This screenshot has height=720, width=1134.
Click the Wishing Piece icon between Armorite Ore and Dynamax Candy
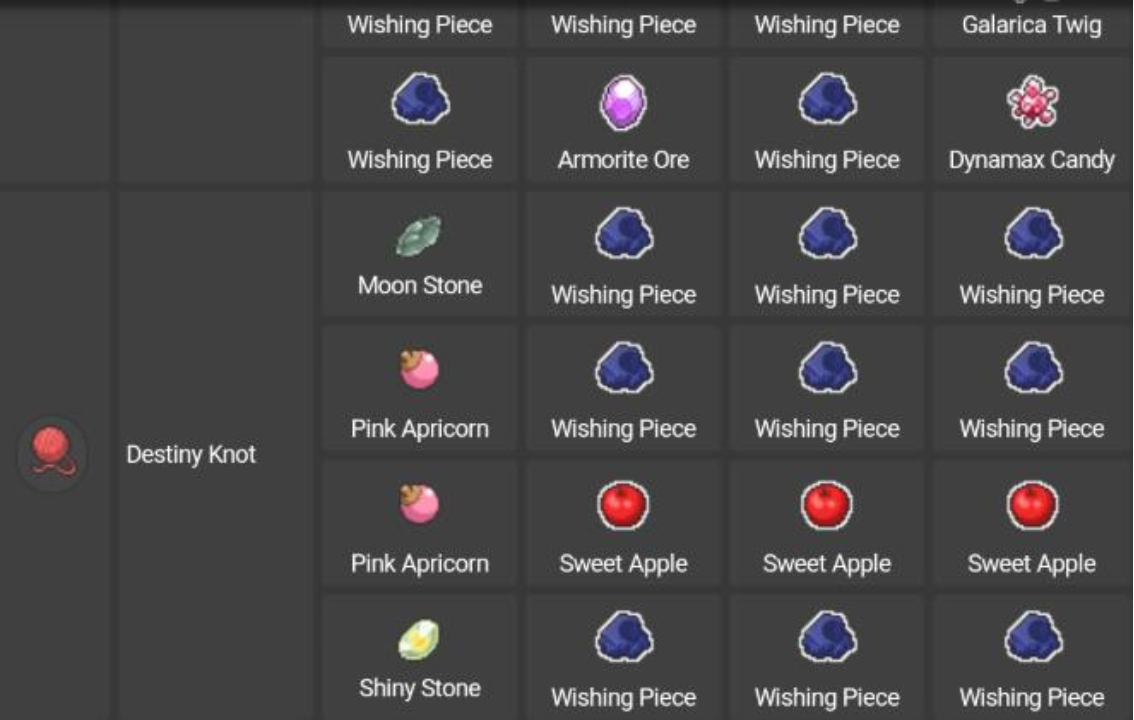[827, 102]
